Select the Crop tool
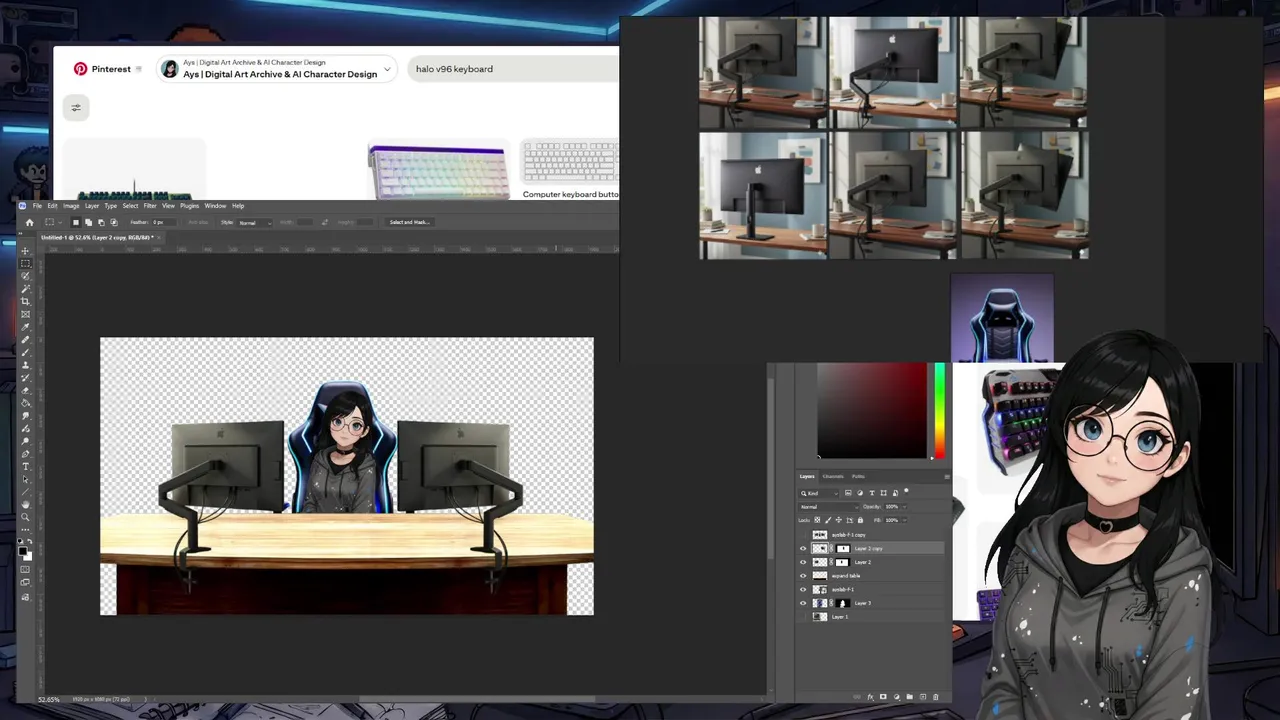Image resolution: width=1280 pixels, height=720 pixels. pyautogui.click(x=25, y=301)
